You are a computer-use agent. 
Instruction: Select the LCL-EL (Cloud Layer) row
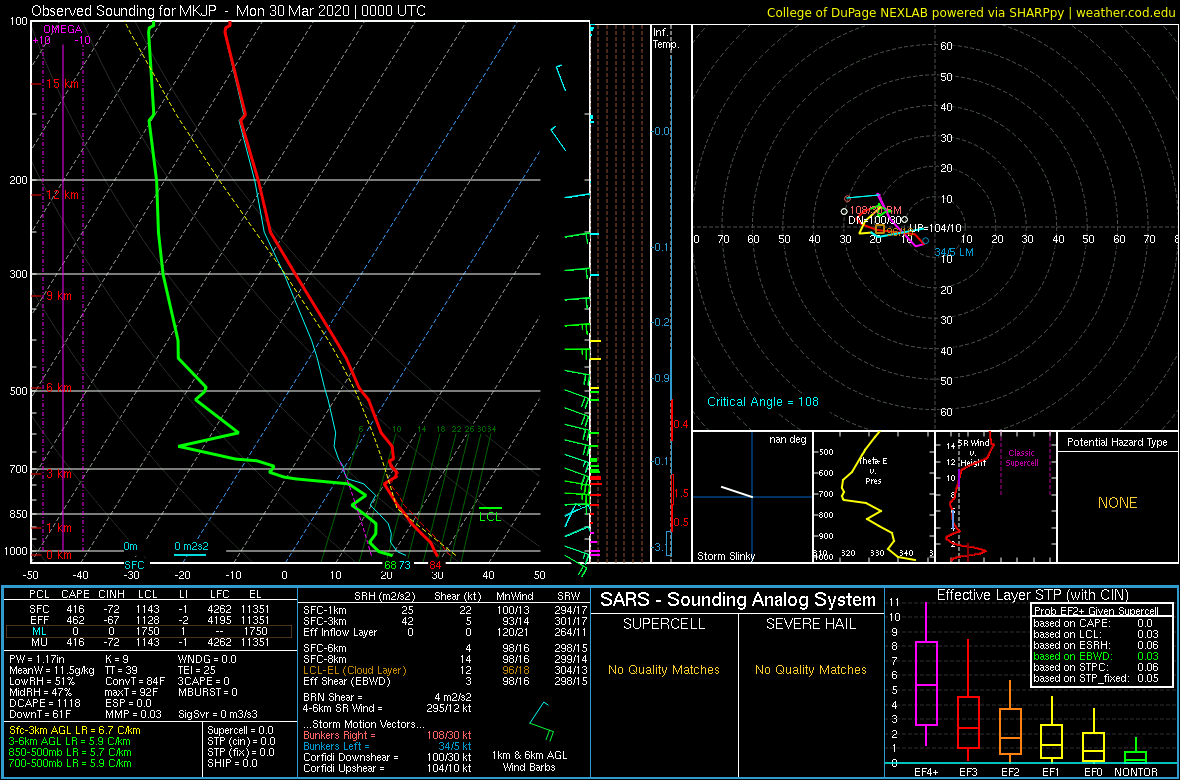(443, 669)
